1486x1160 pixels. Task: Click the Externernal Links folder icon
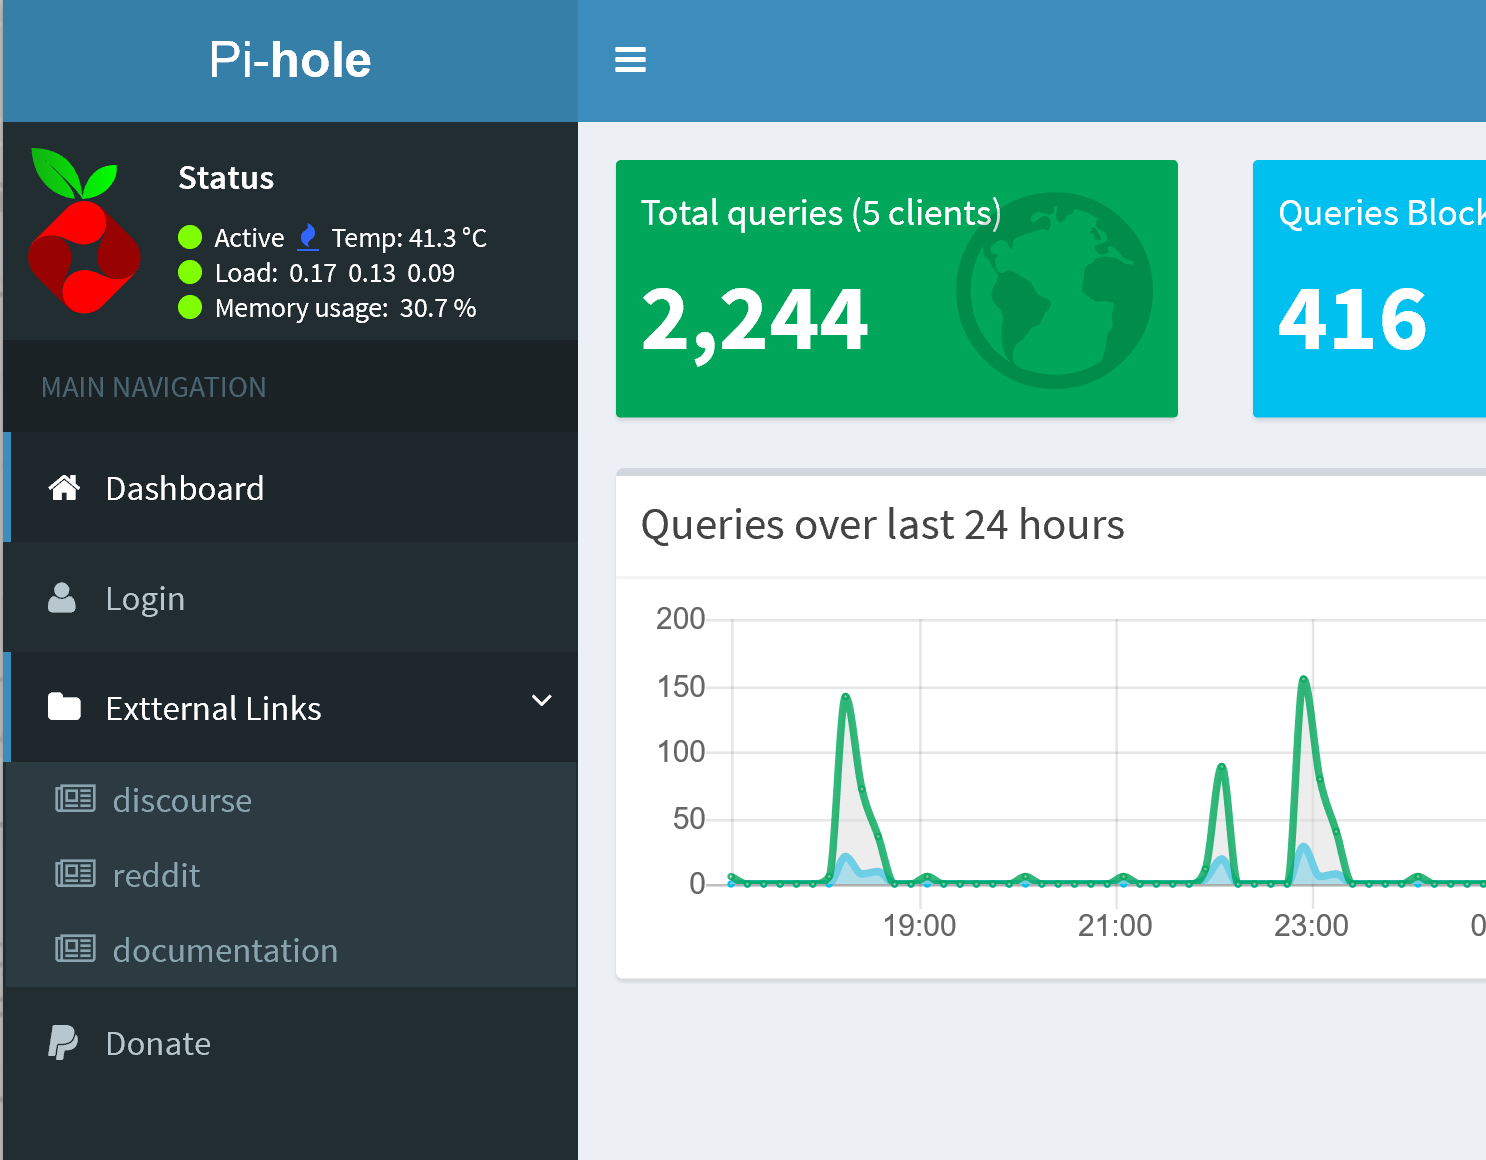tap(64, 707)
